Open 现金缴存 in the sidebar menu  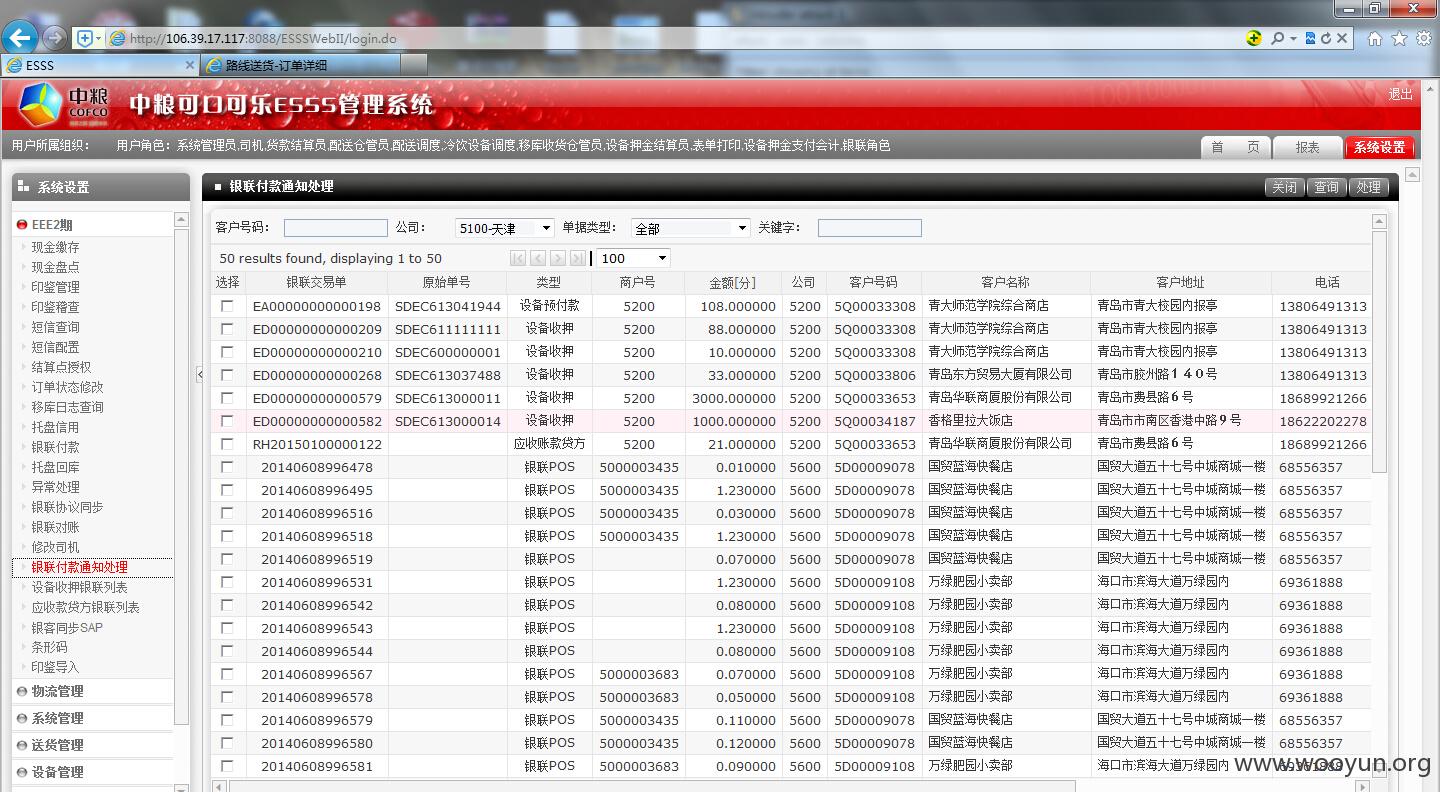[55, 247]
